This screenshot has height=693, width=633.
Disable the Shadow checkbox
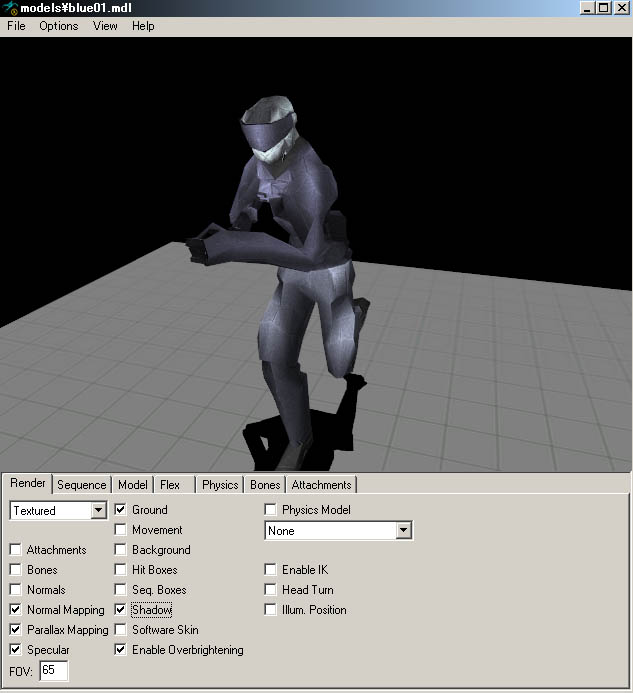click(120, 609)
